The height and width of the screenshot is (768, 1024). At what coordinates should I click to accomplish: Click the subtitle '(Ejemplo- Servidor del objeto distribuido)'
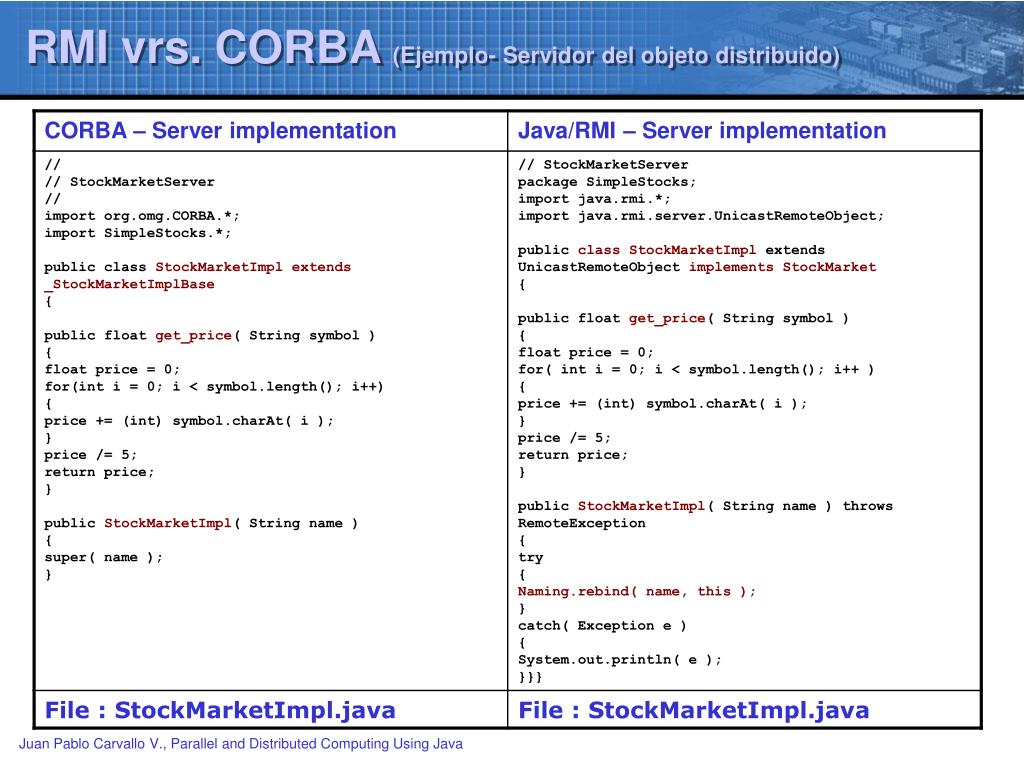(616, 56)
